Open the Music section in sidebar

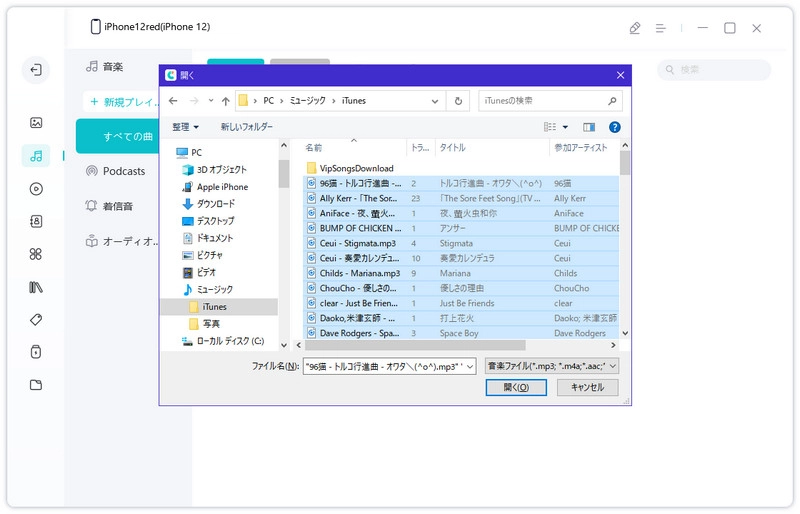click(36, 156)
